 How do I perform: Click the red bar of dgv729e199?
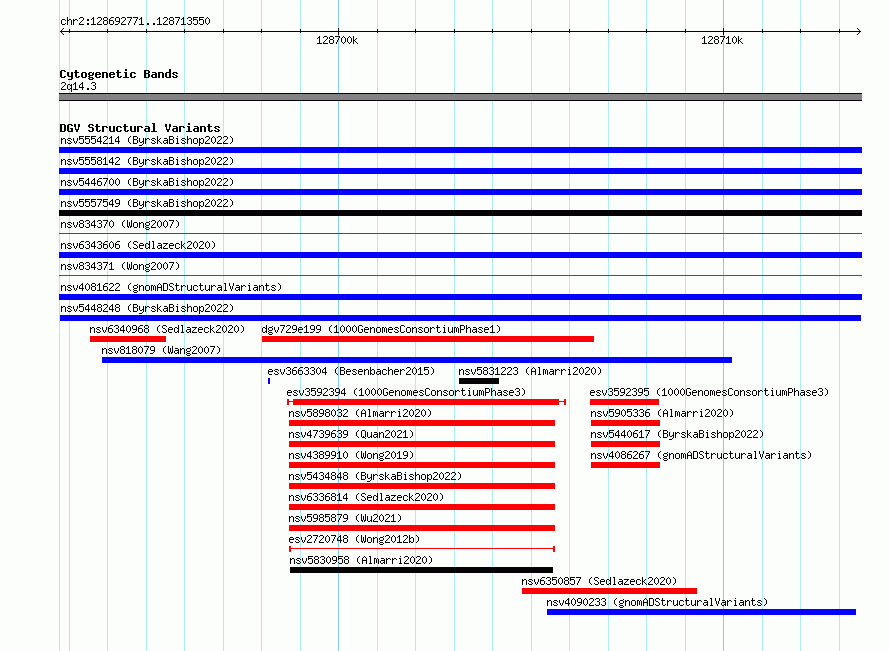click(x=428, y=339)
